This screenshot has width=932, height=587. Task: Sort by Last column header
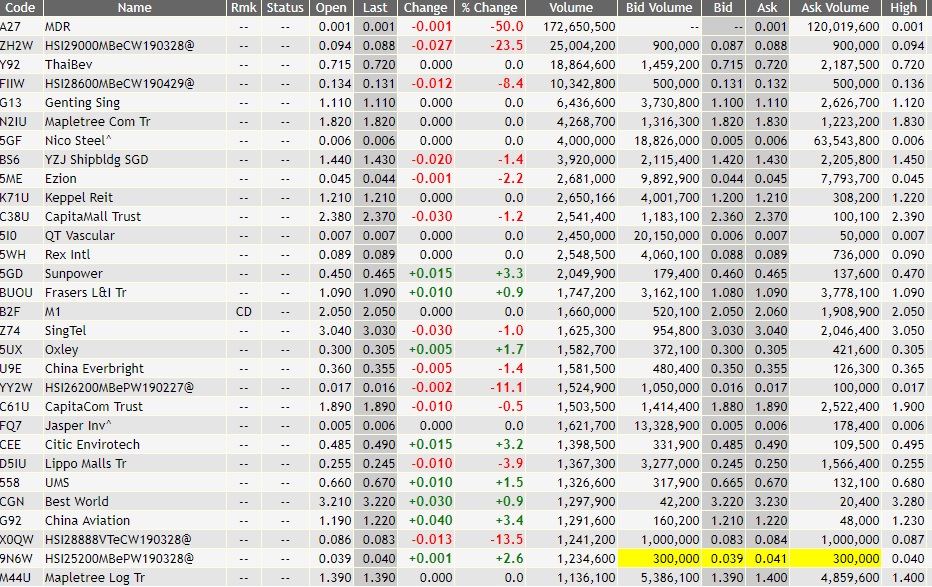point(375,8)
